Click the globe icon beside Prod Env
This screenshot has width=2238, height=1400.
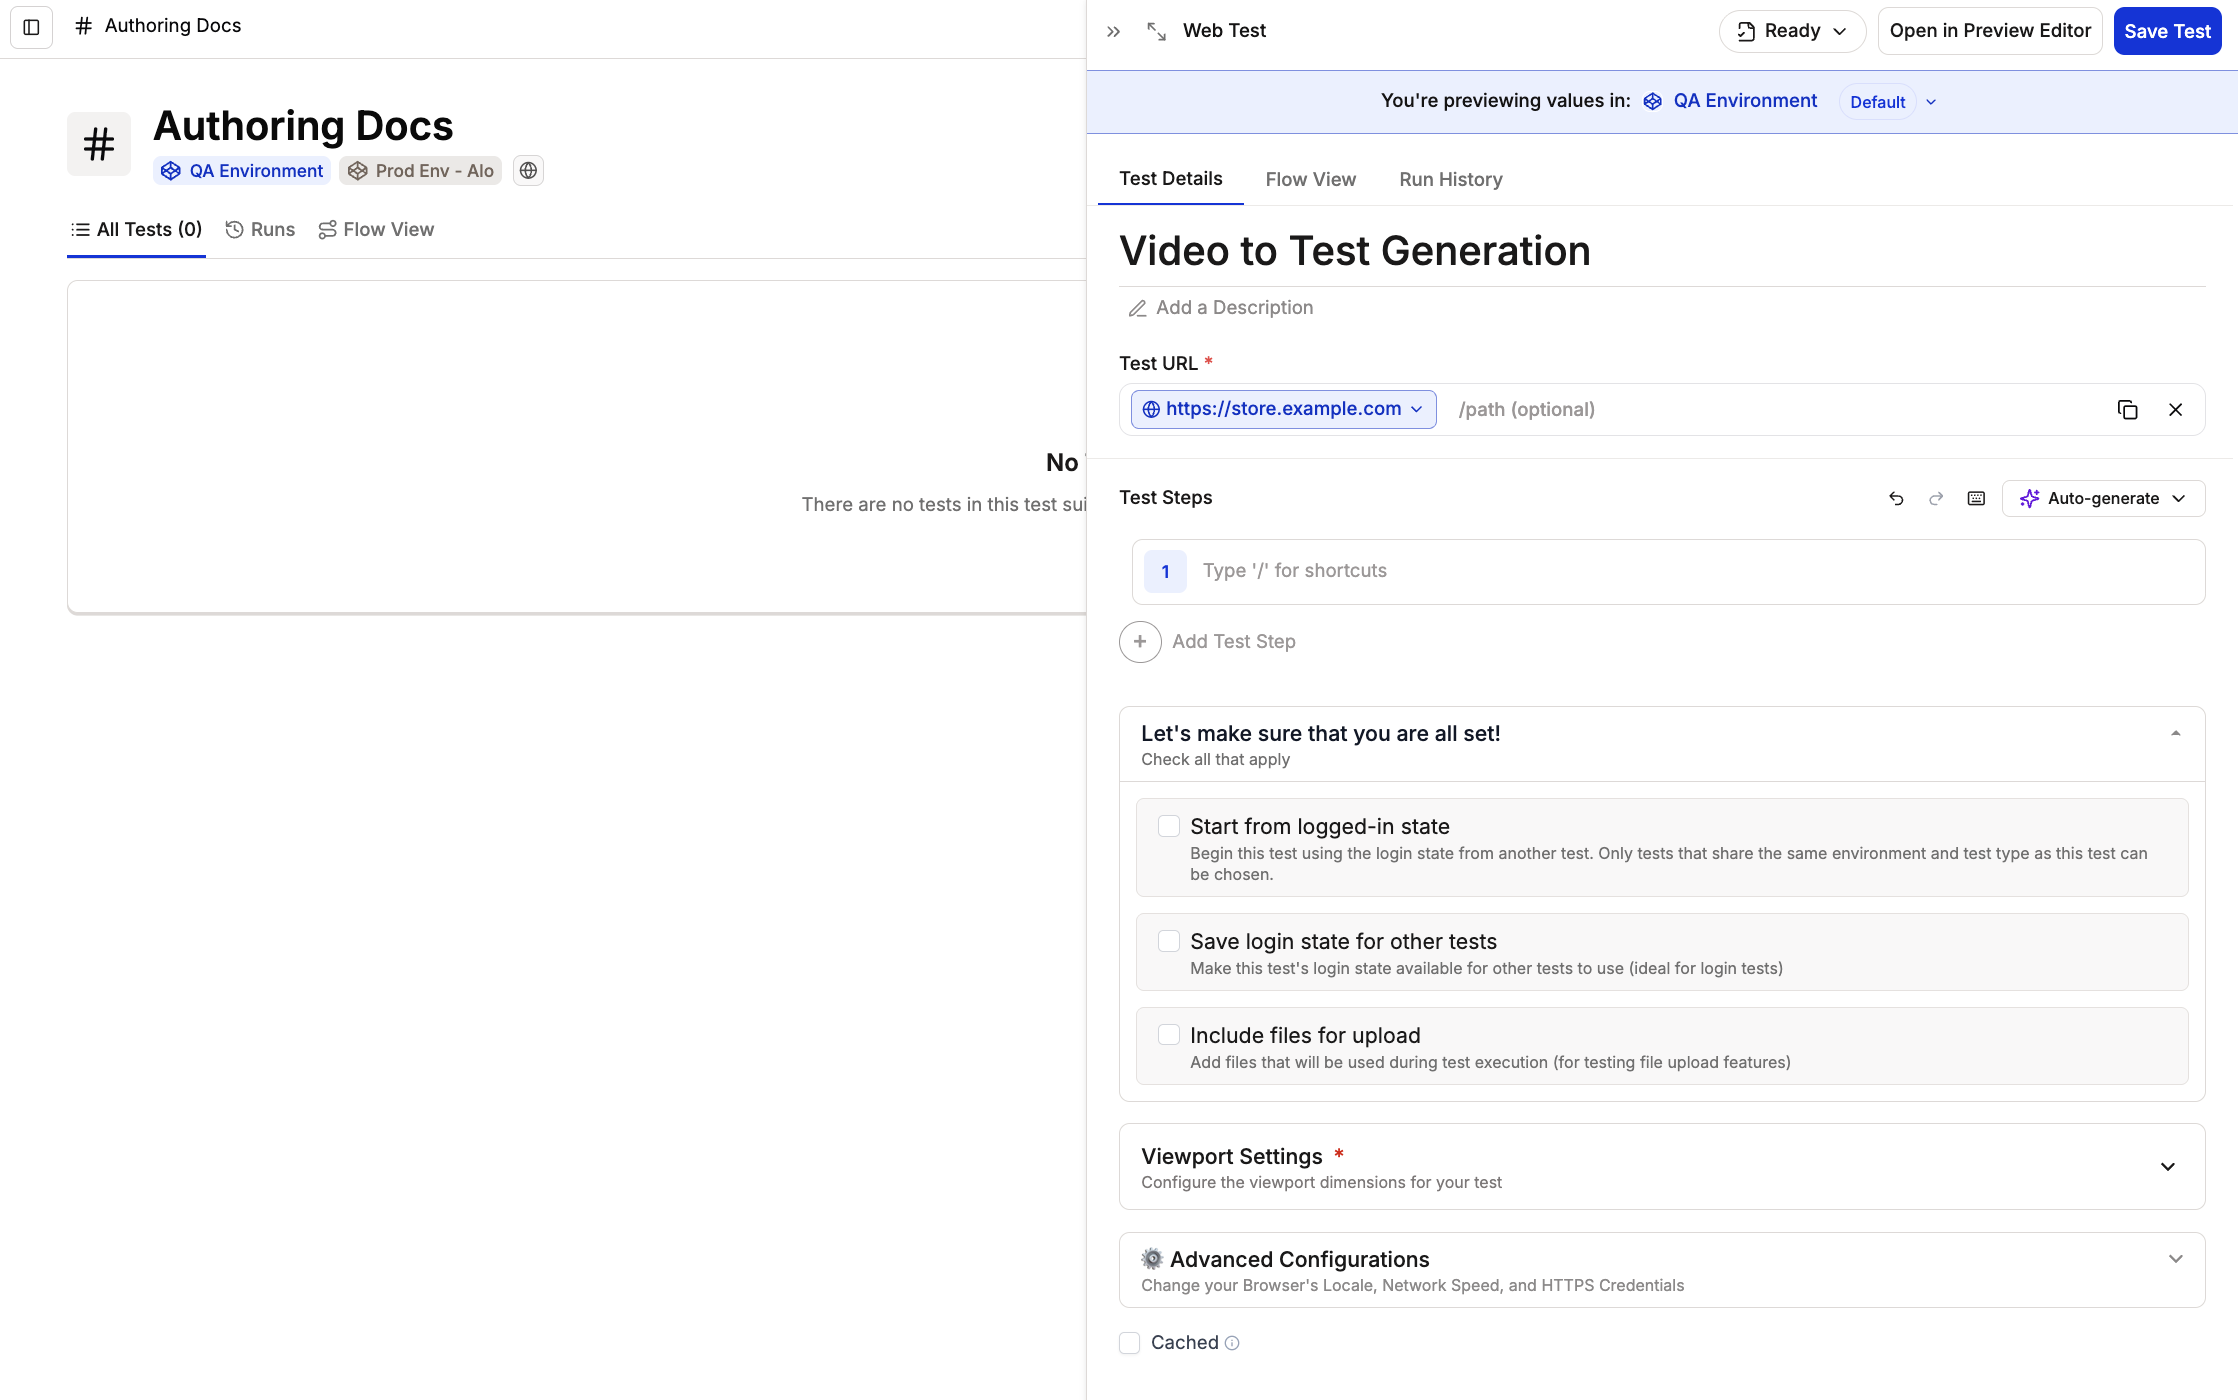coord(528,171)
